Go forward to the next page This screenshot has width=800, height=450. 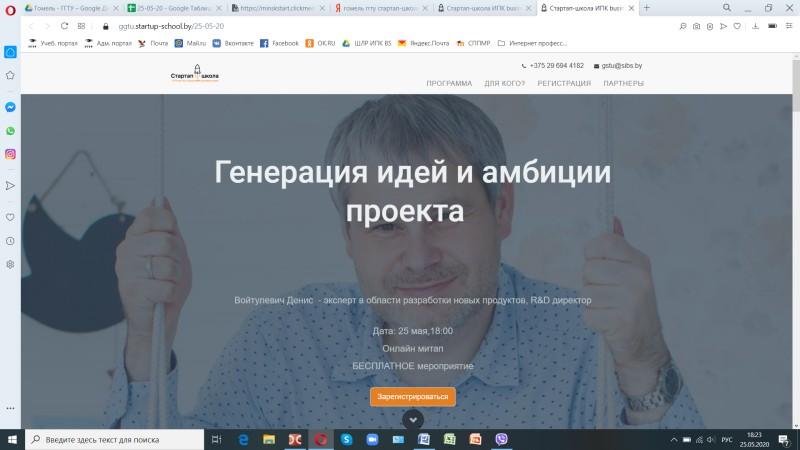pyautogui.click(x=47, y=26)
